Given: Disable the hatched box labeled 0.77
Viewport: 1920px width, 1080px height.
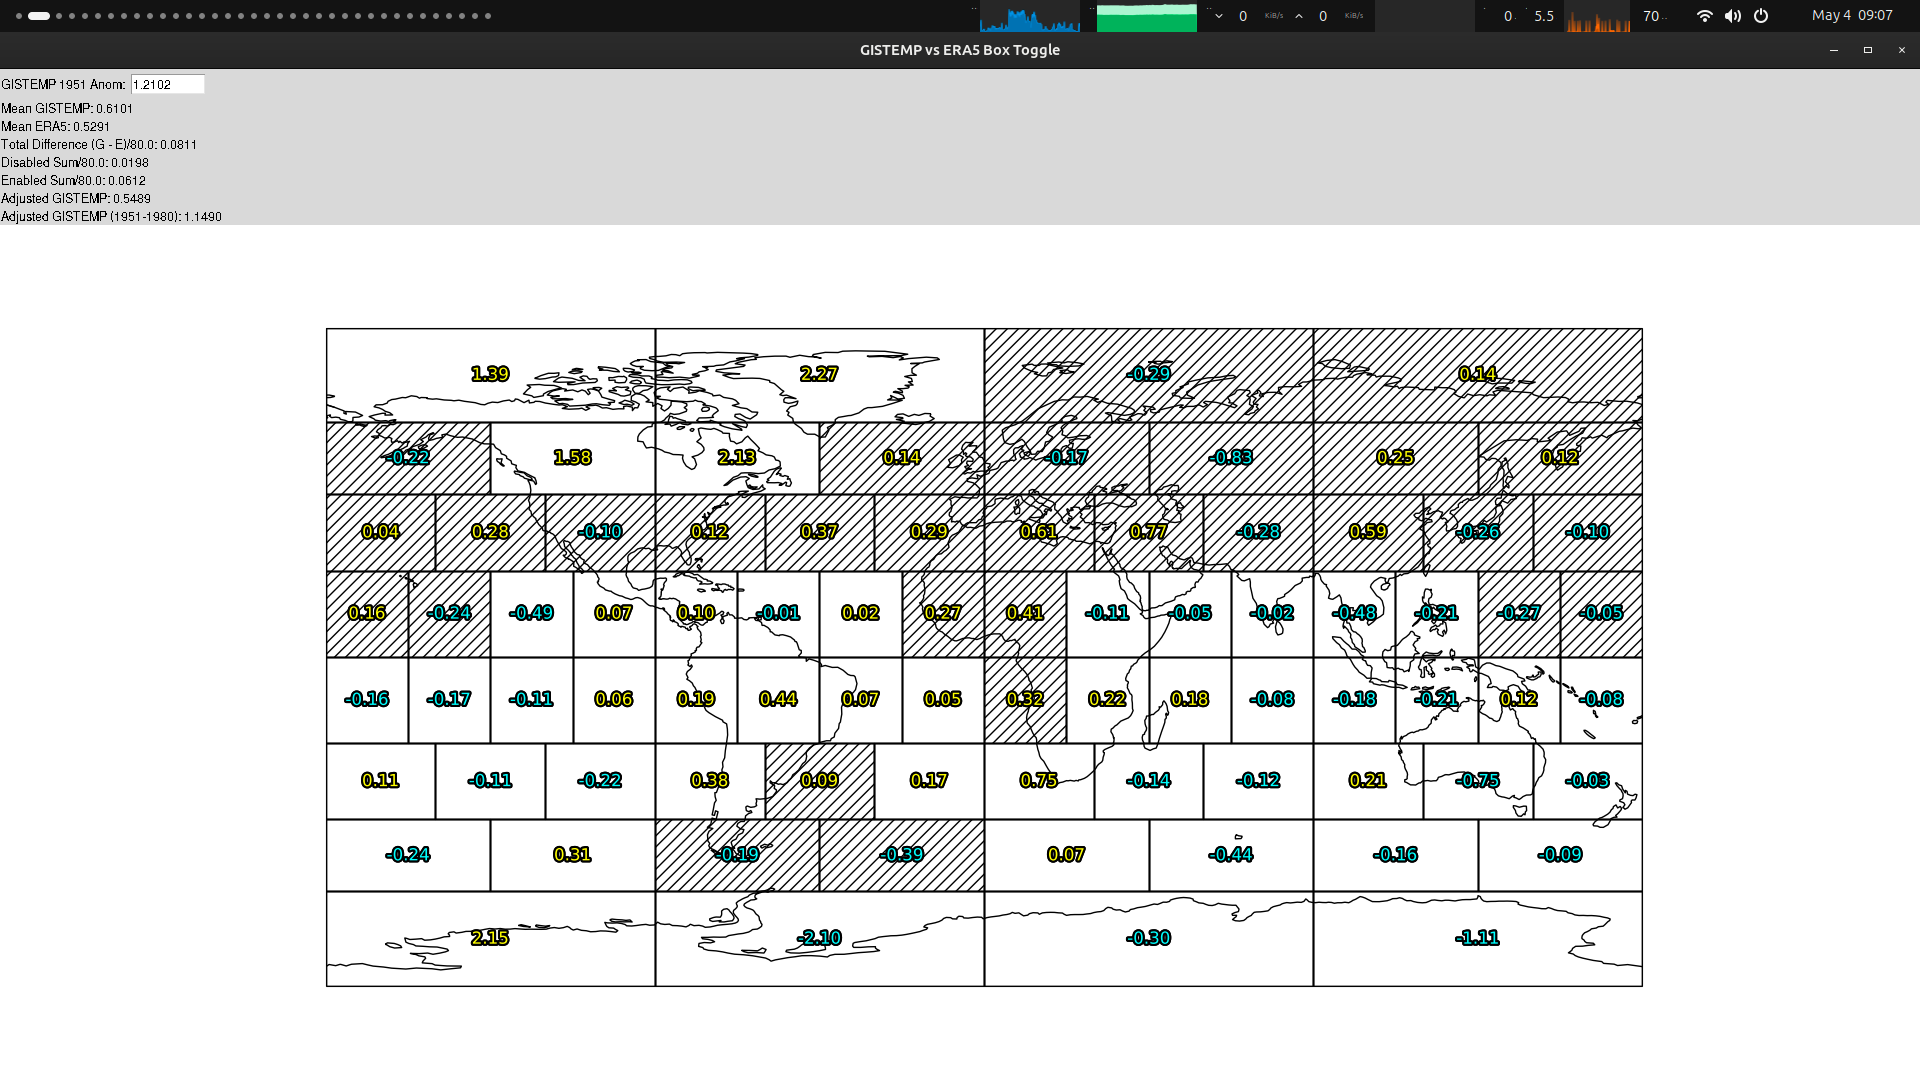Looking at the screenshot, I should (x=1149, y=533).
